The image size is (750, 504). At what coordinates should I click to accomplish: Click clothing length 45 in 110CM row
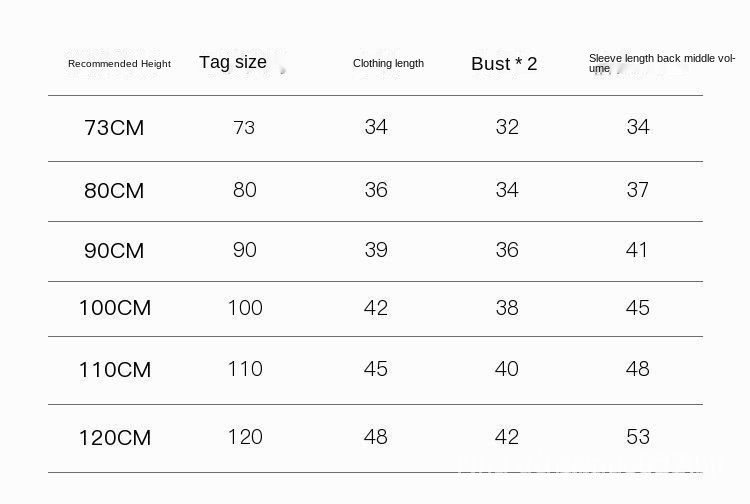click(376, 369)
